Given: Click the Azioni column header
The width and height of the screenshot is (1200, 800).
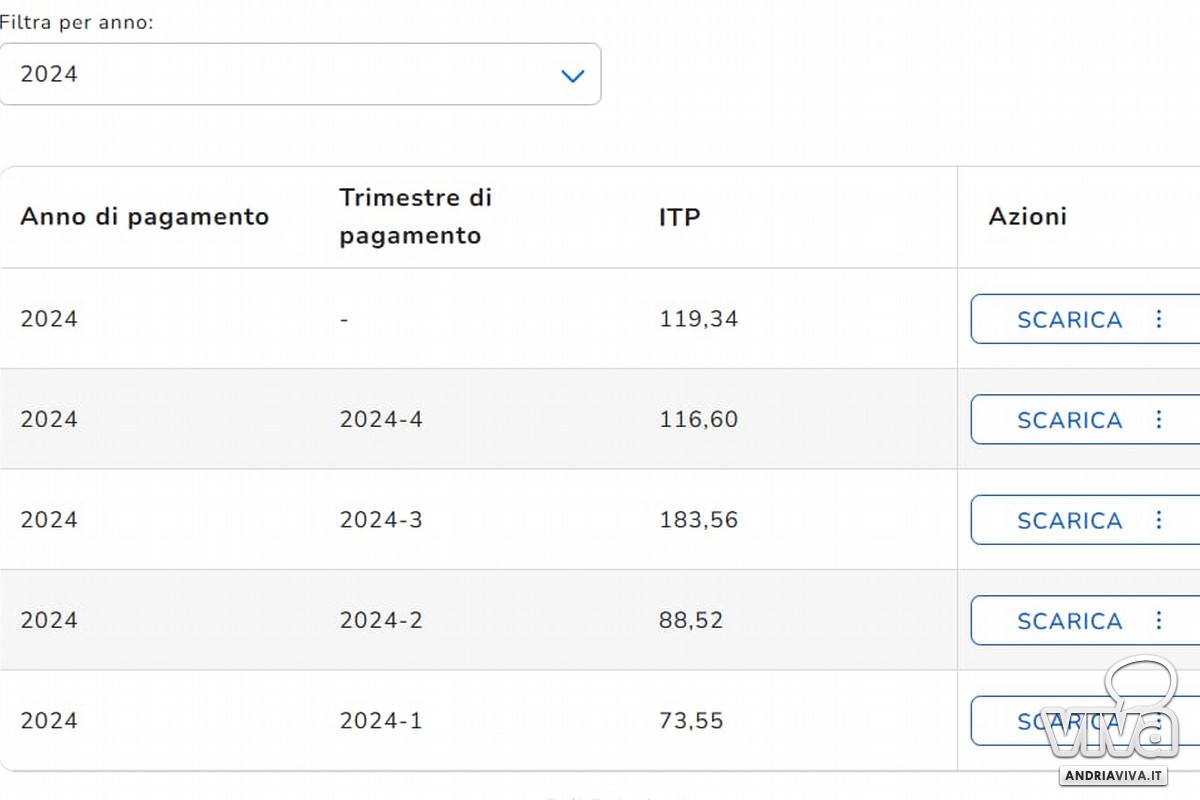Looking at the screenshot, I should click(x=1028, y=216).
